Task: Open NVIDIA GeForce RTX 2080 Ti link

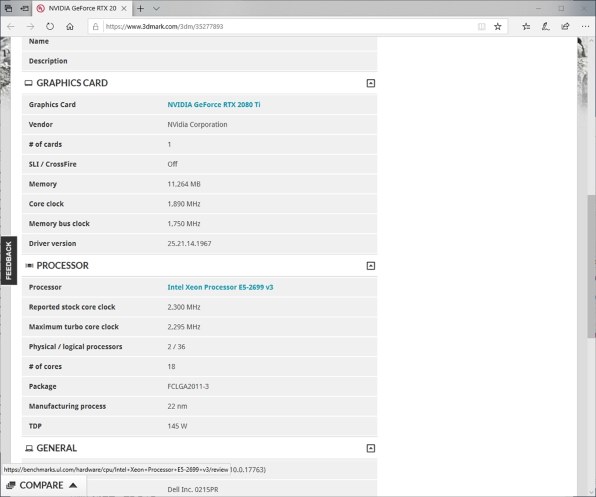Action: point(214,104)
